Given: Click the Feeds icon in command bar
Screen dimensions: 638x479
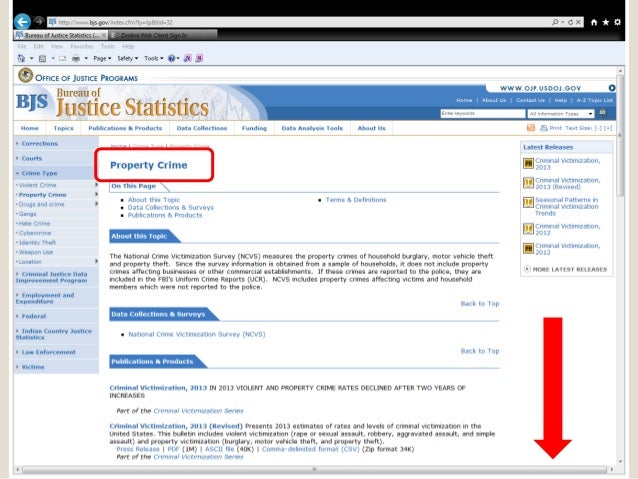Looking at the screenshot, I should pos(42,58).
